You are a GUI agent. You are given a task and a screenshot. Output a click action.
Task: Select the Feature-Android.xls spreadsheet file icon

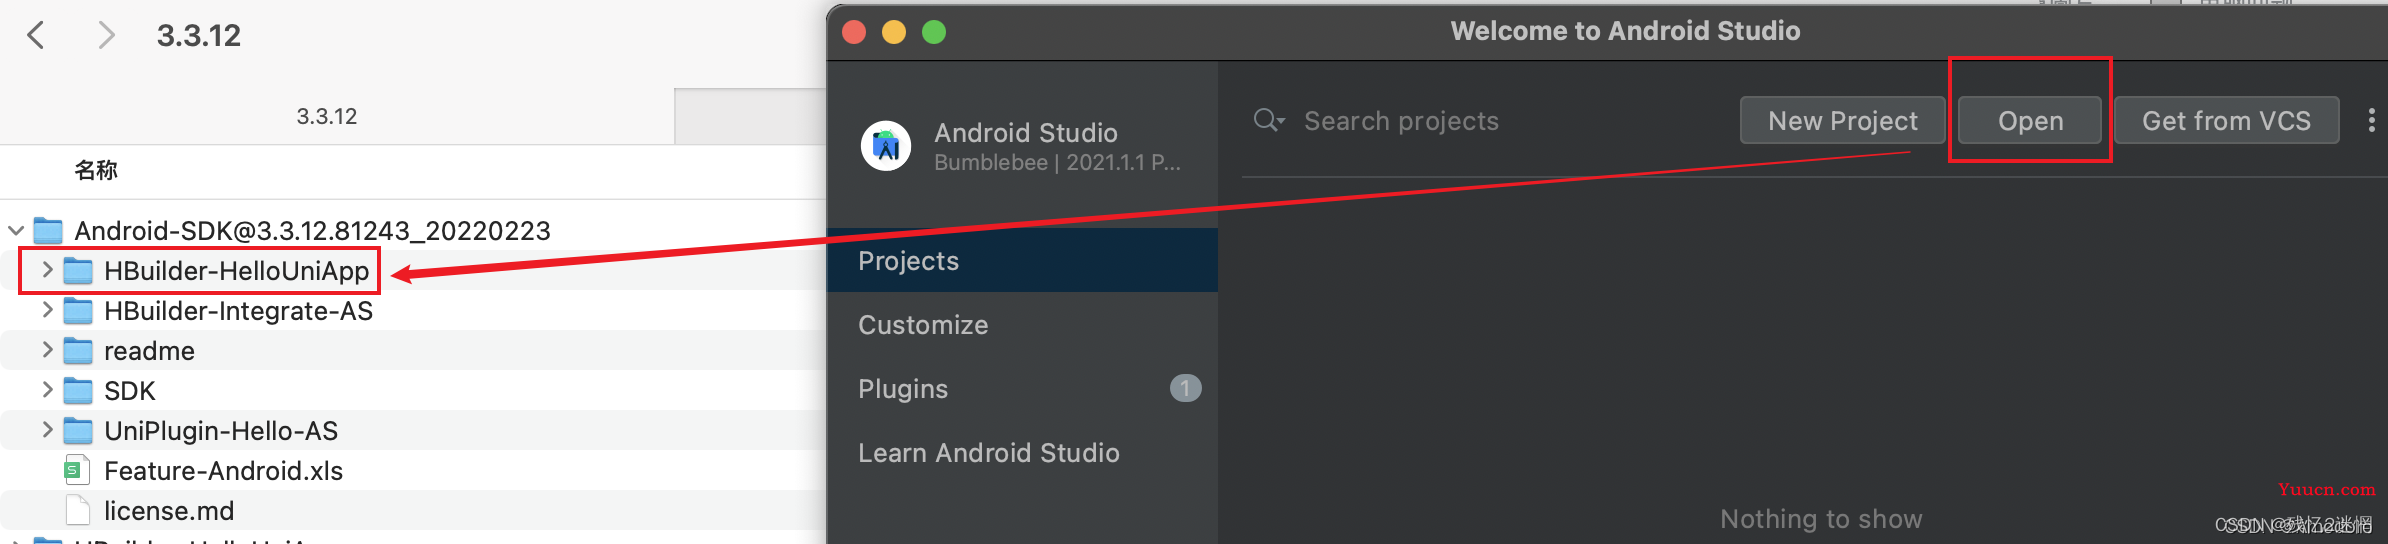[77, 470]
